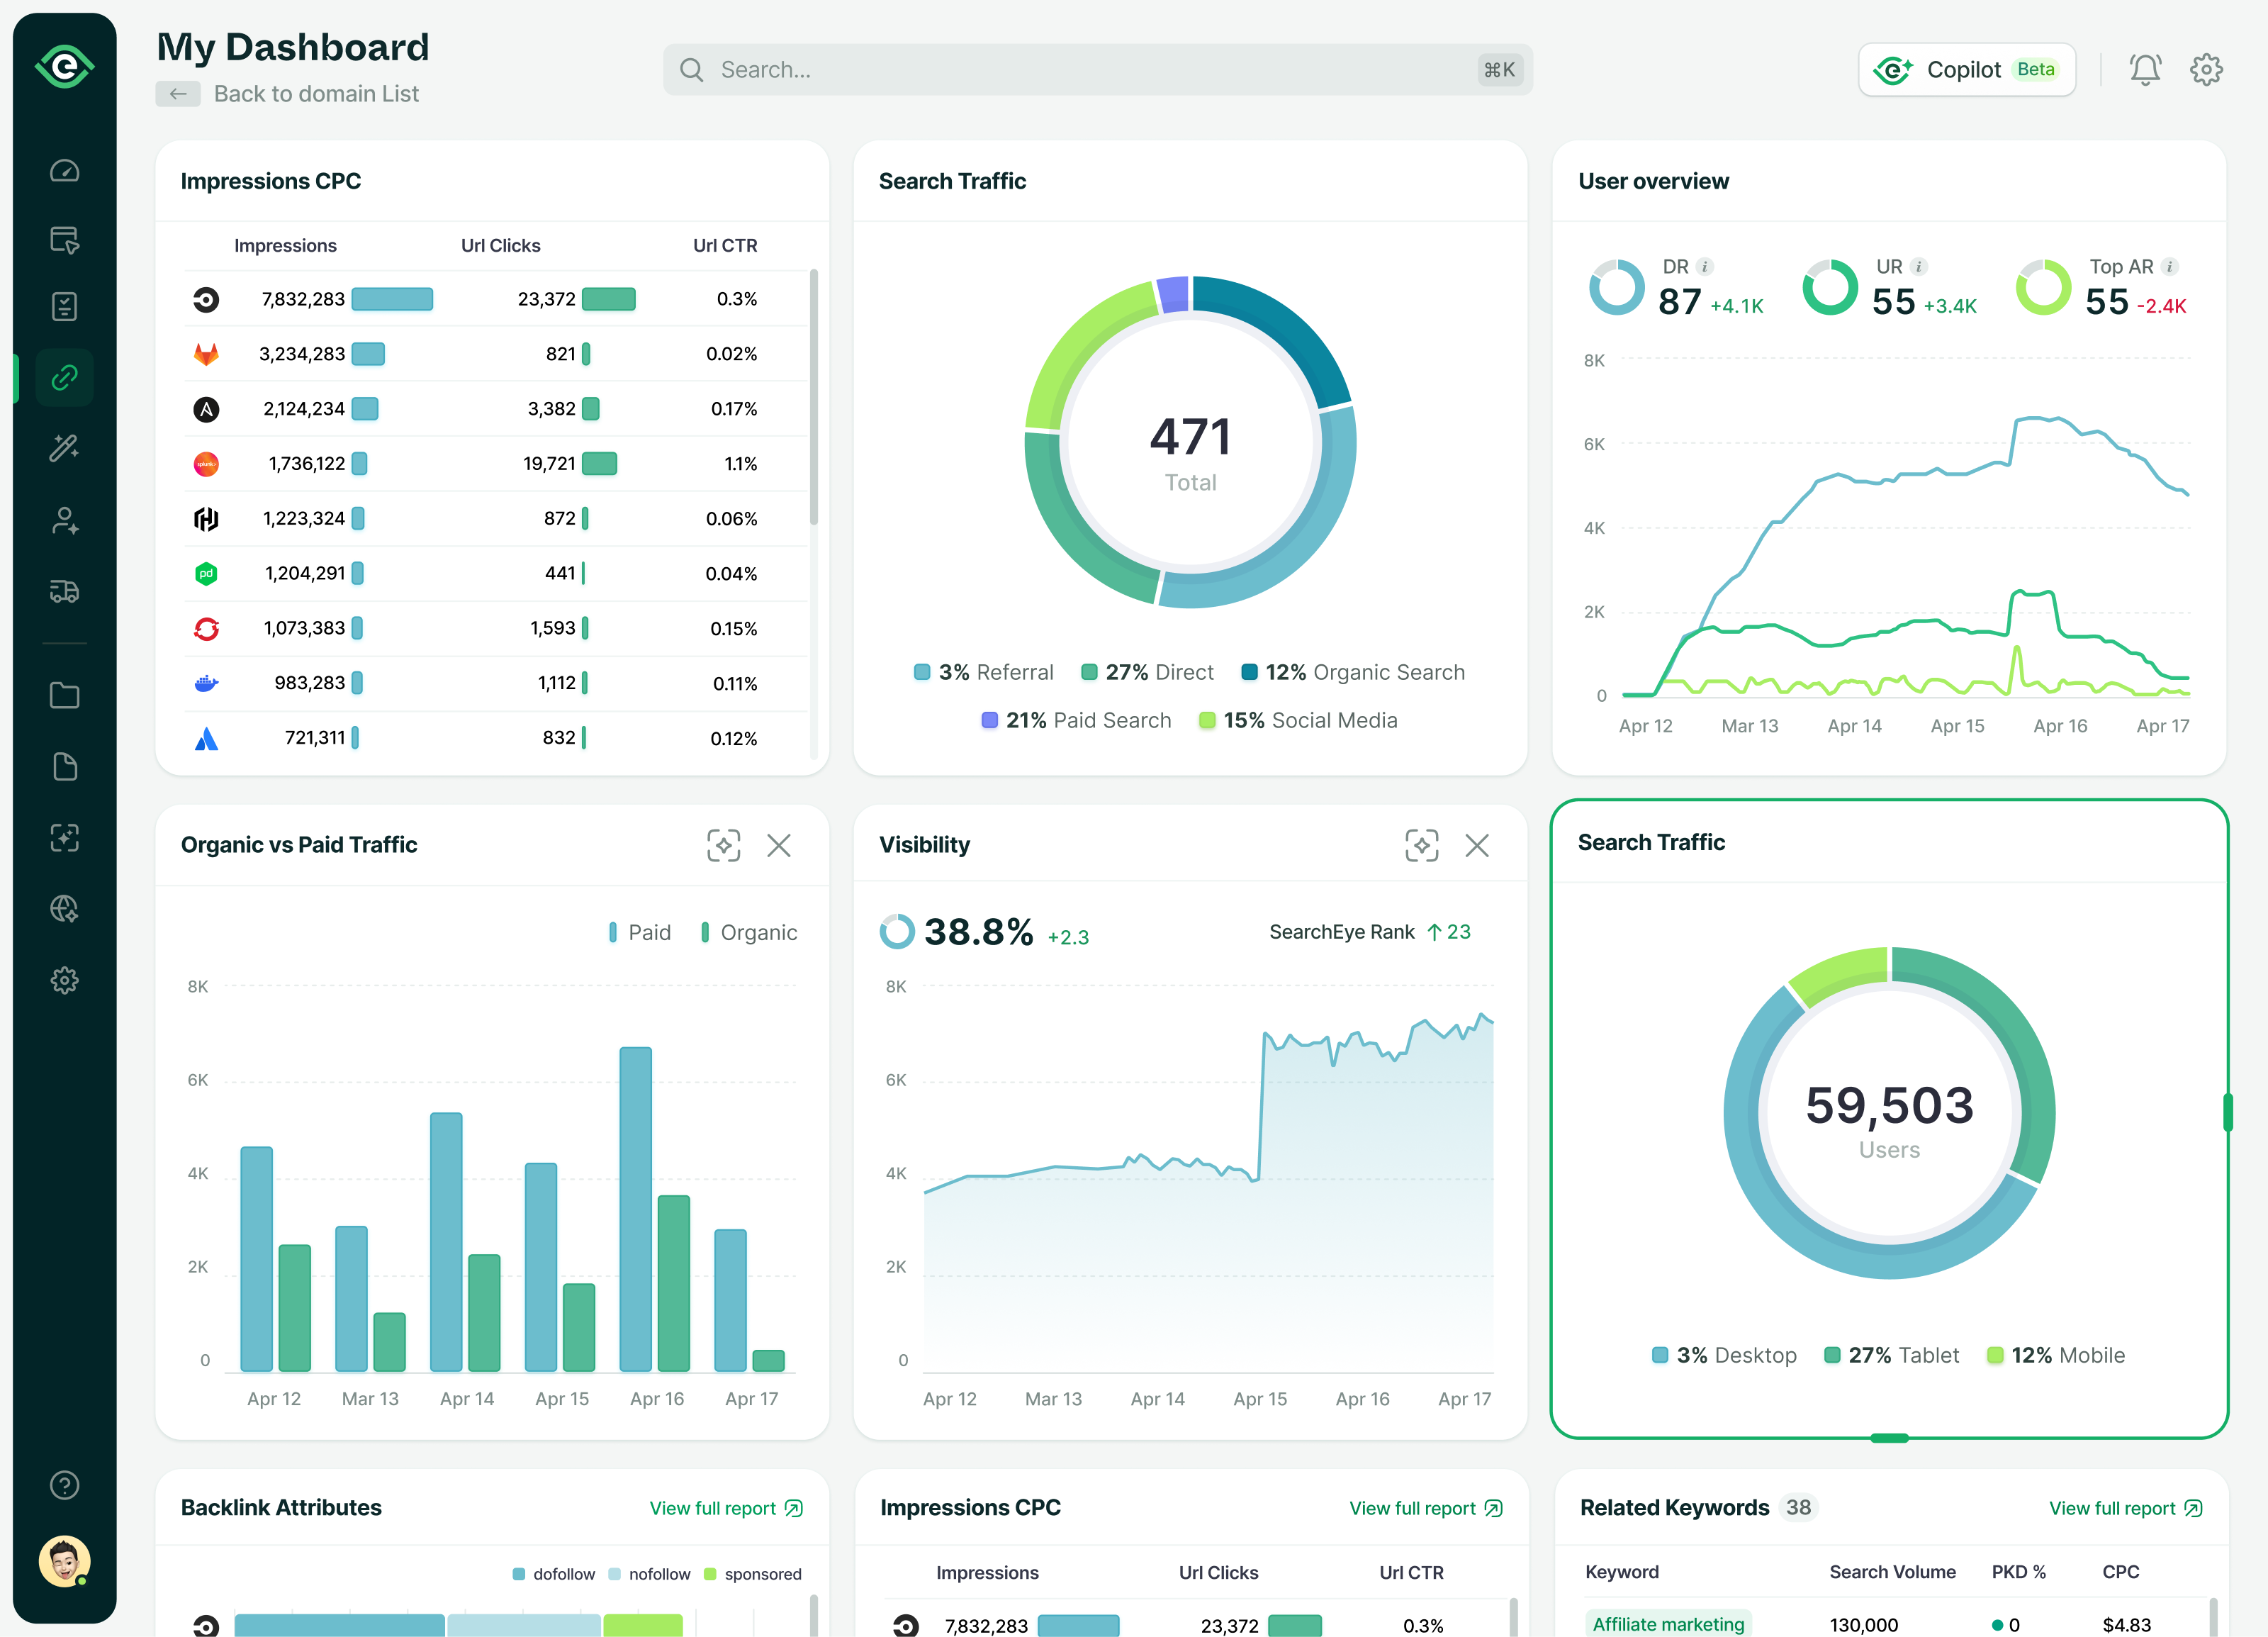Screen dimensions: 2268x1637
Task: Open the globe tool near bottom of sidebar
Action: click(64, 908)
